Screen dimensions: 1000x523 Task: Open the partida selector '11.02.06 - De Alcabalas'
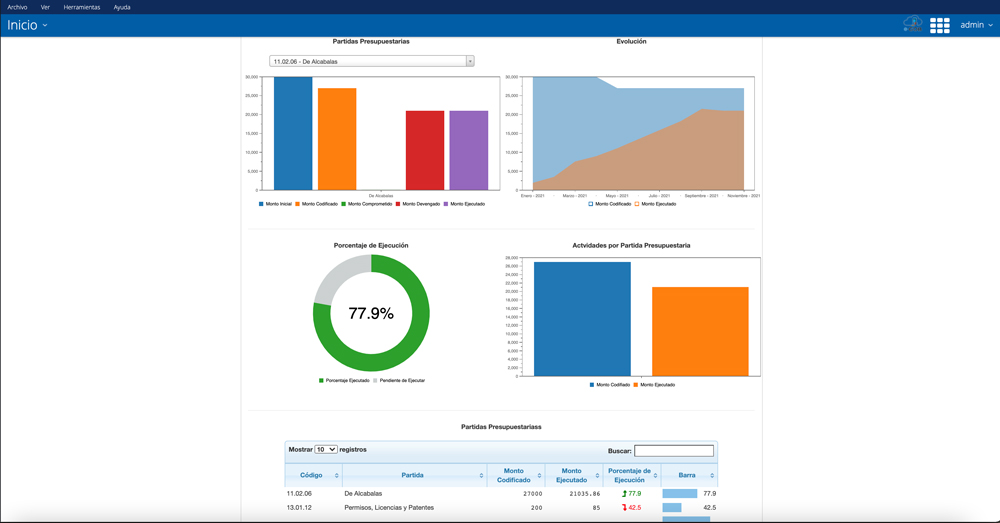tap(371, 61)
